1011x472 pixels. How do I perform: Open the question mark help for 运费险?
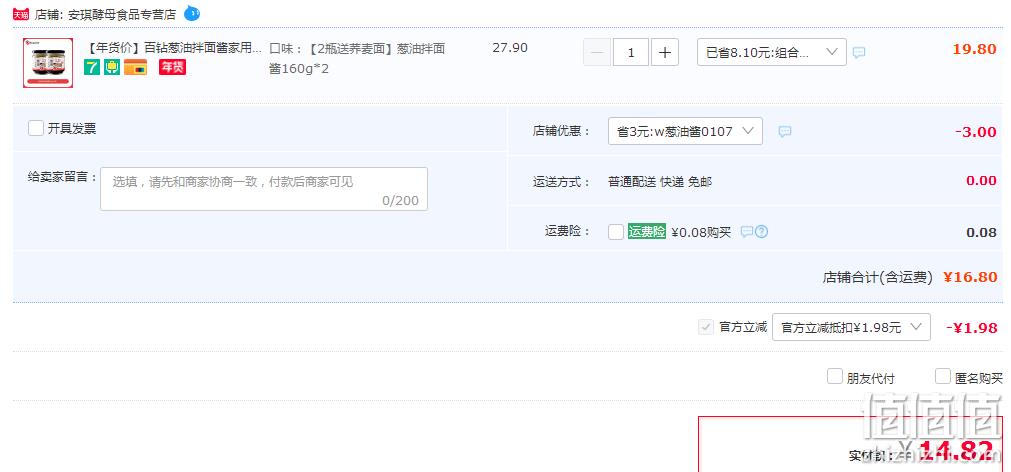[x=761, y=231]
